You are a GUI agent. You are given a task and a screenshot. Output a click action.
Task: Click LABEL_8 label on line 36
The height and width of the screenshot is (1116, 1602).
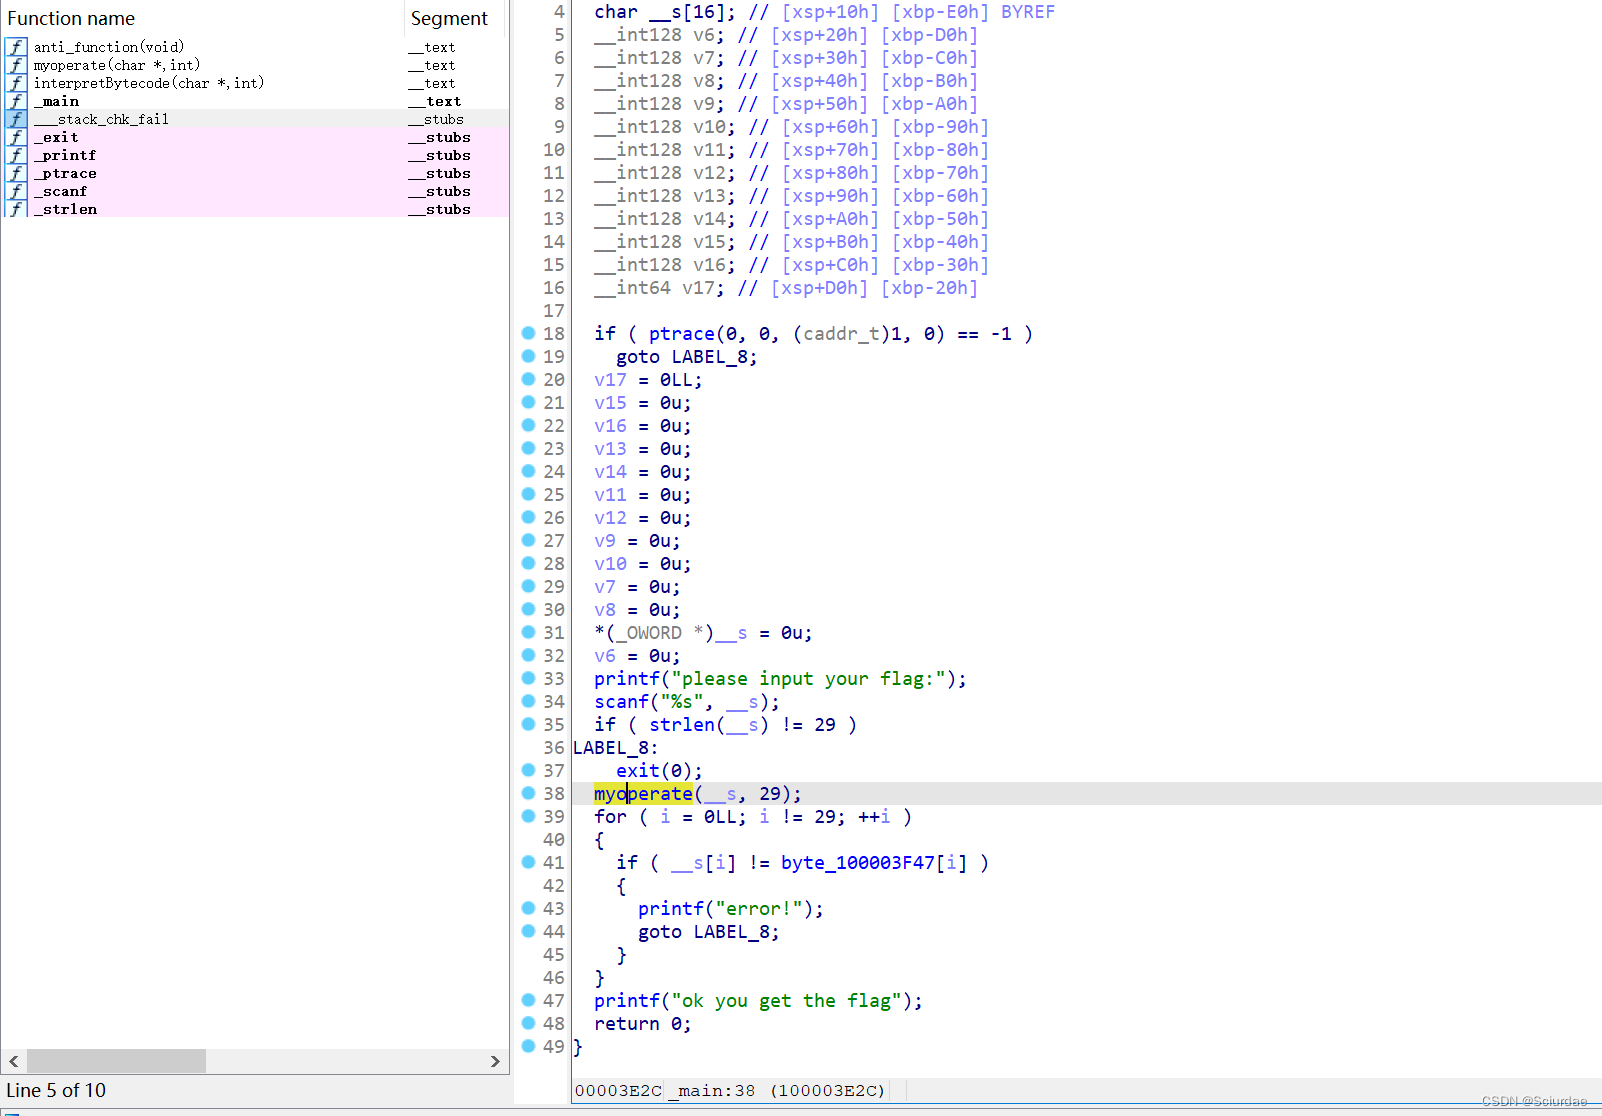click(615, 747)
